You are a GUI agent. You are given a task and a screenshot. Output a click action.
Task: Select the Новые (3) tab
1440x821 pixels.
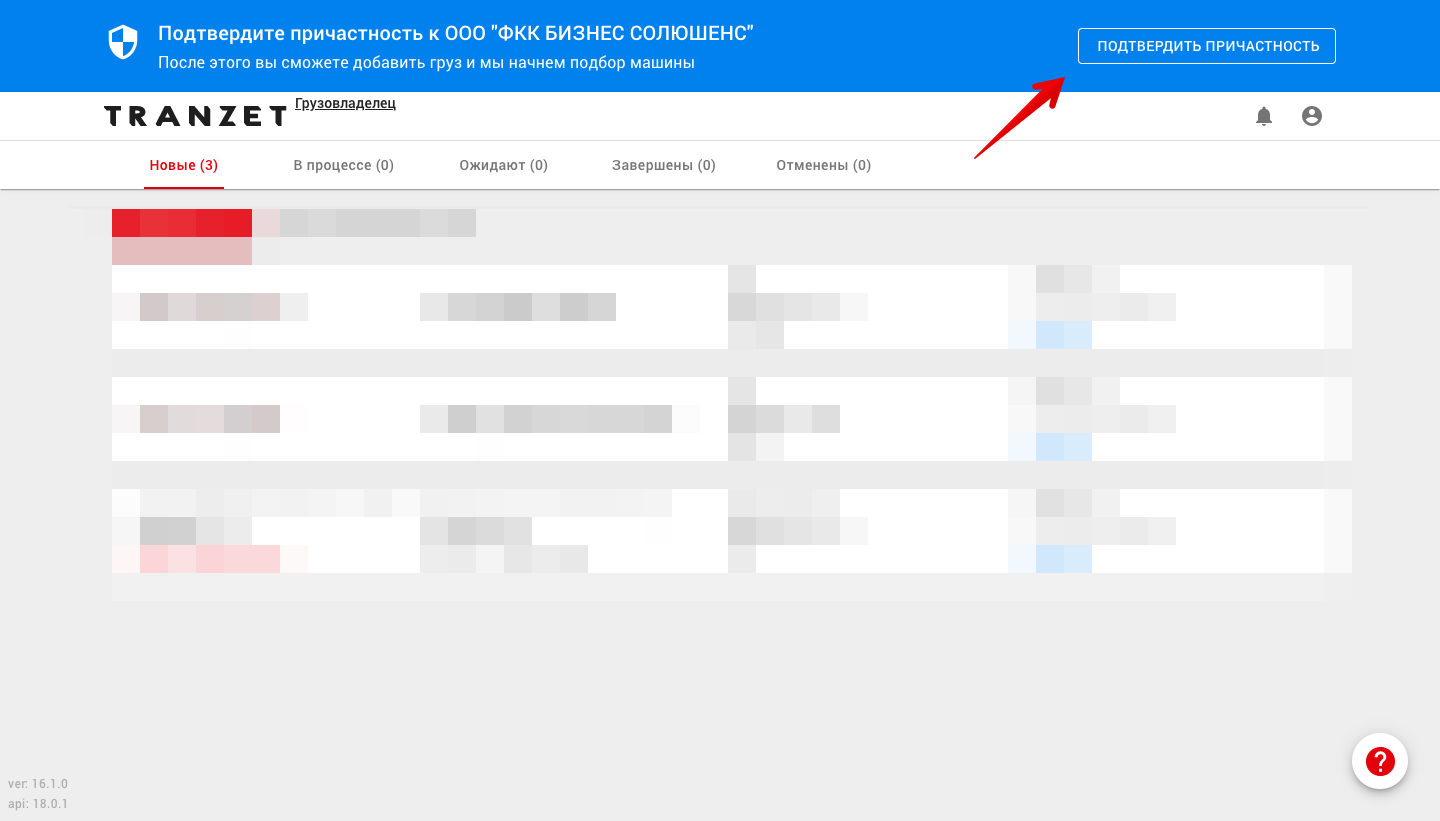184,165
